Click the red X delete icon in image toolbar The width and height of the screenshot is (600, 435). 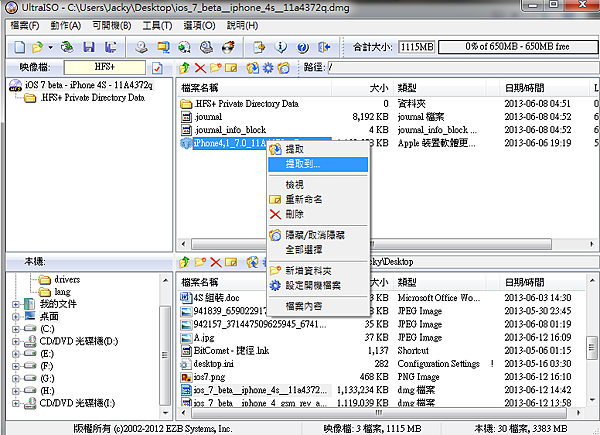pos(200,68)
